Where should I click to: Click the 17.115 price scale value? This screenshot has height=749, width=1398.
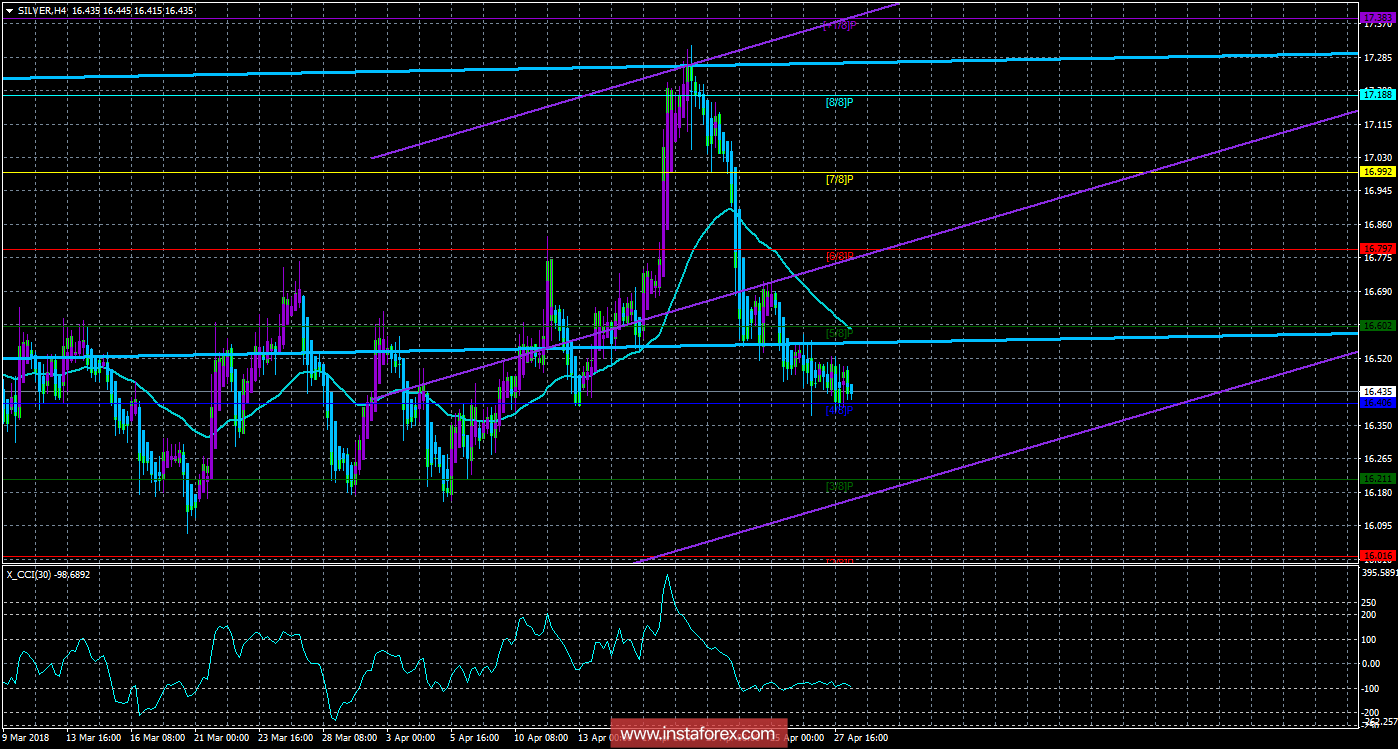[x=1377, y=125]
